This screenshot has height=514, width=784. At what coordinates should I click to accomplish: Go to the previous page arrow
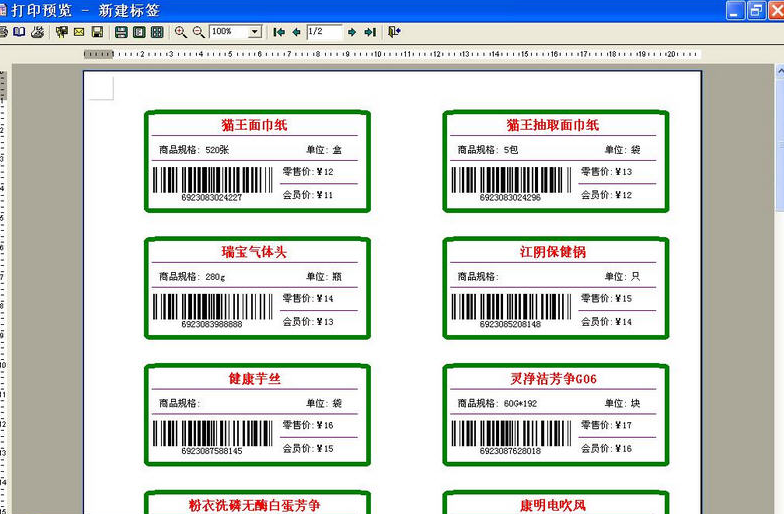(x=296, y=32)
